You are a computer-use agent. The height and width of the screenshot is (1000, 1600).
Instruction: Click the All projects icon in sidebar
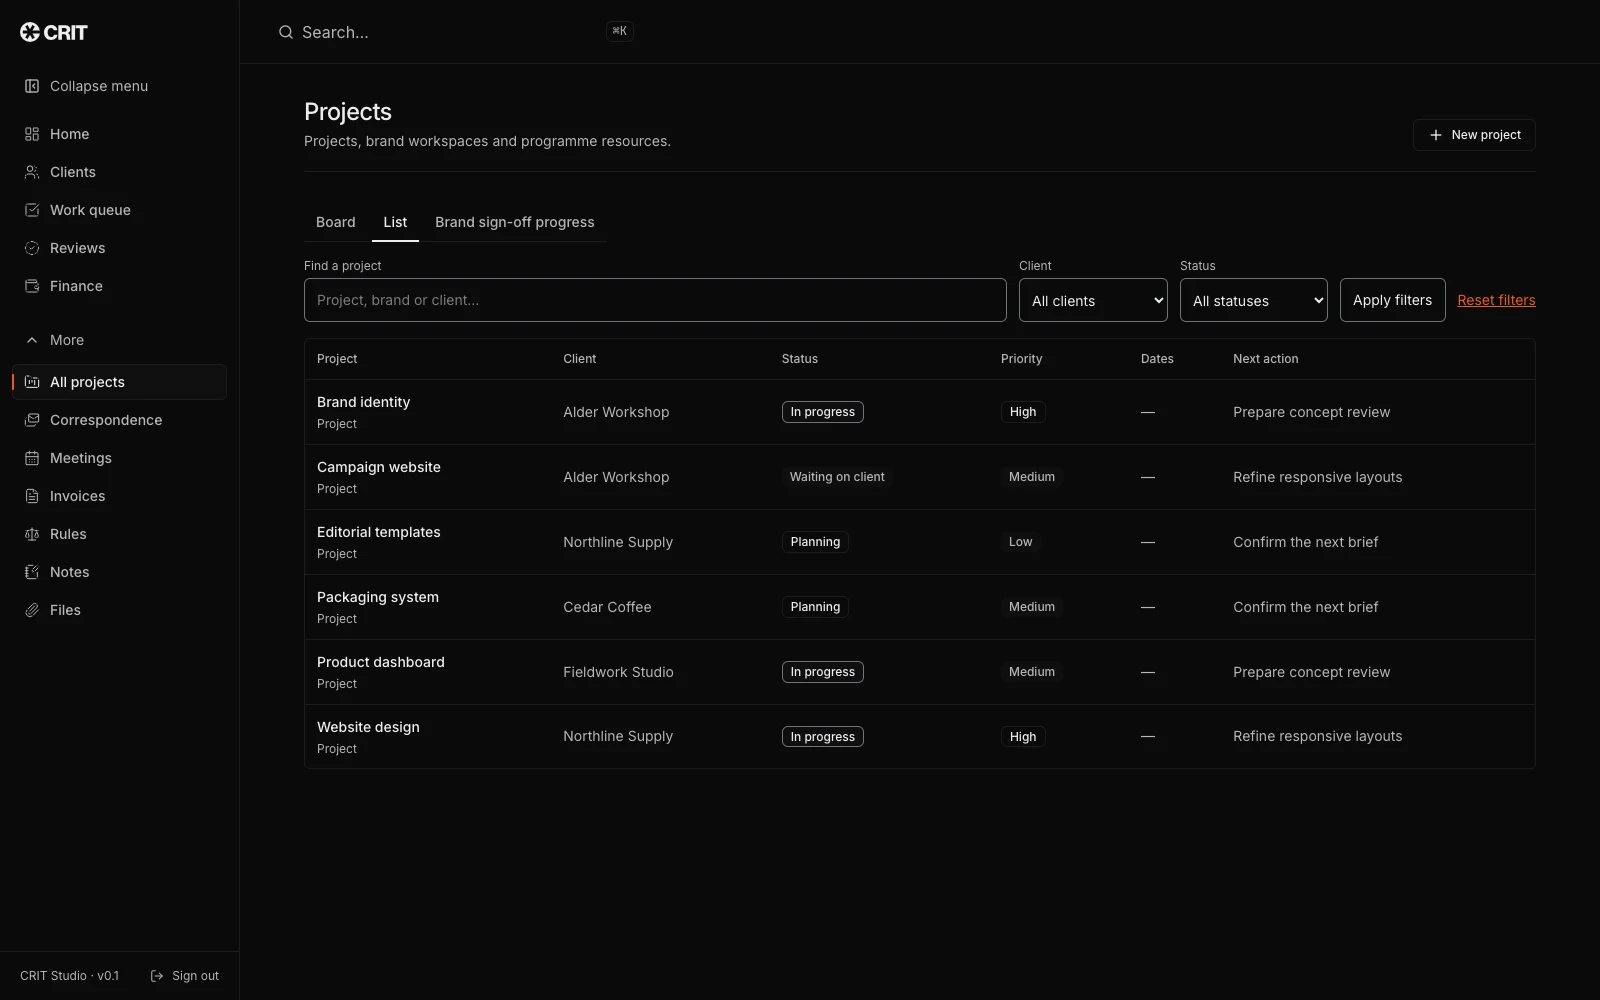pos(32,382)
